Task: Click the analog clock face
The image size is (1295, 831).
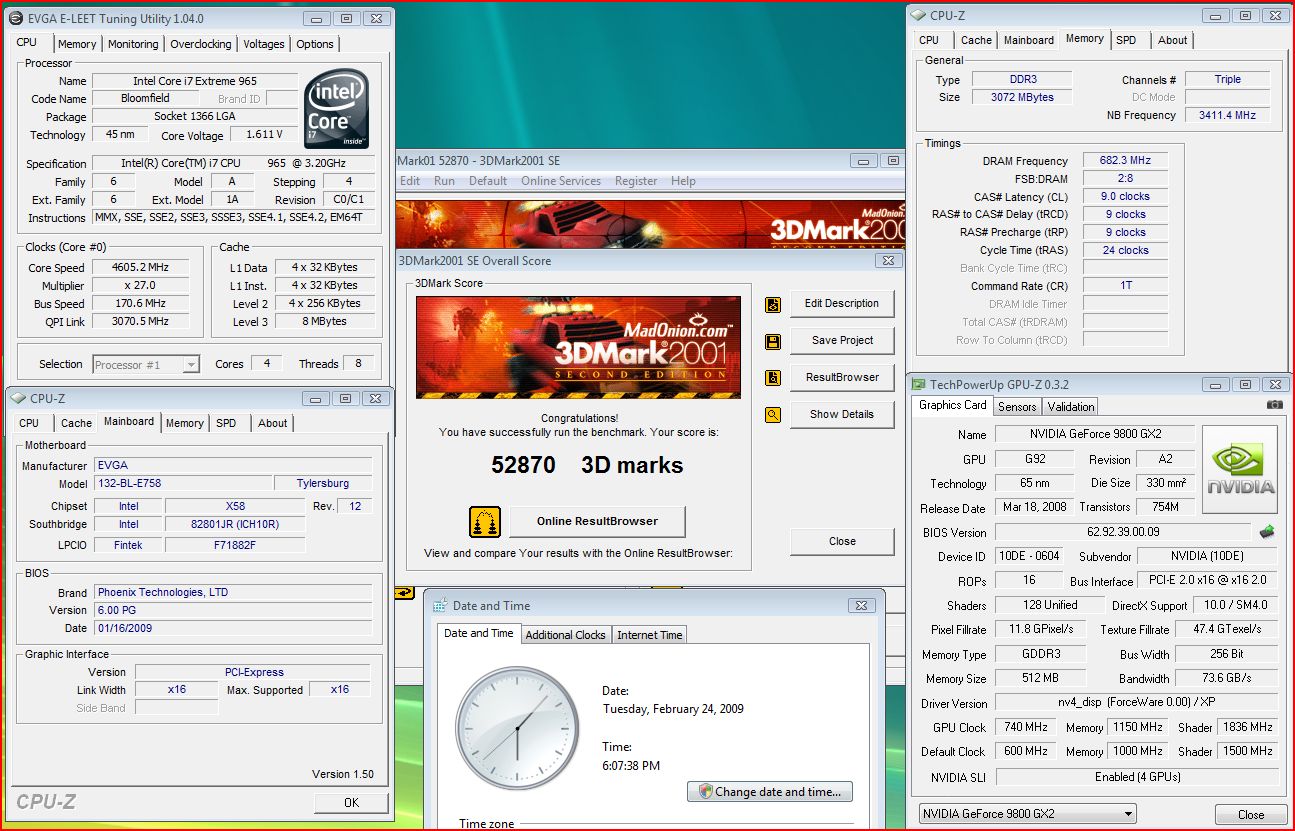Action: tap(516, 730)
